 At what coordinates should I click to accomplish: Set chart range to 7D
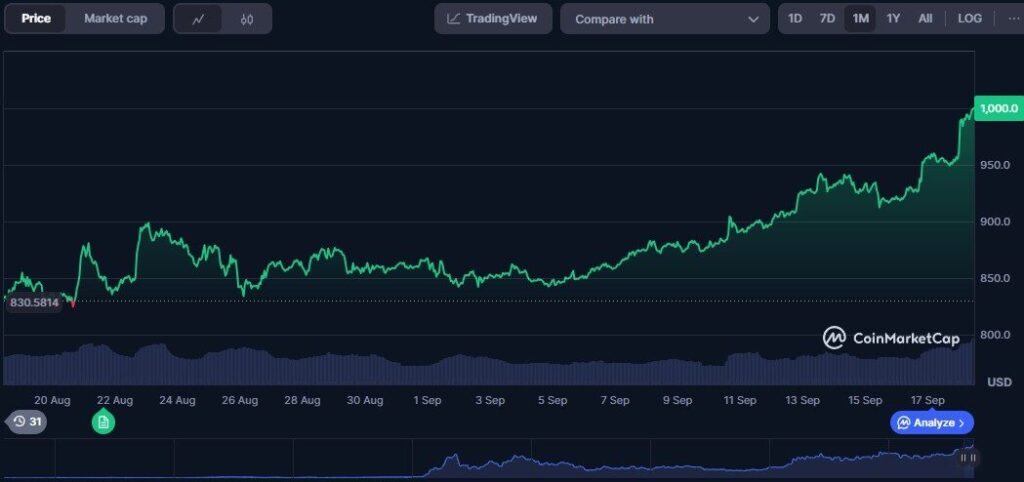[827, 18]
